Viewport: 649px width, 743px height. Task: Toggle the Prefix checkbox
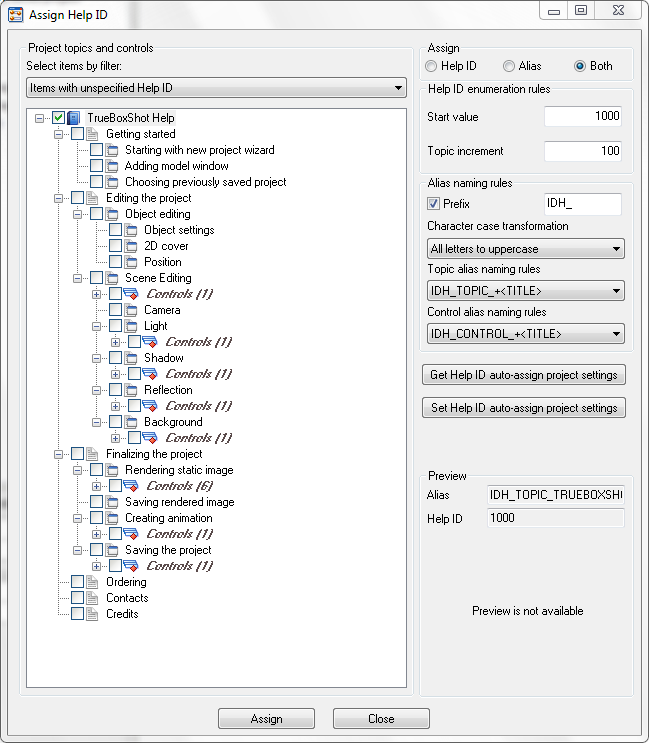click(433, 204)
